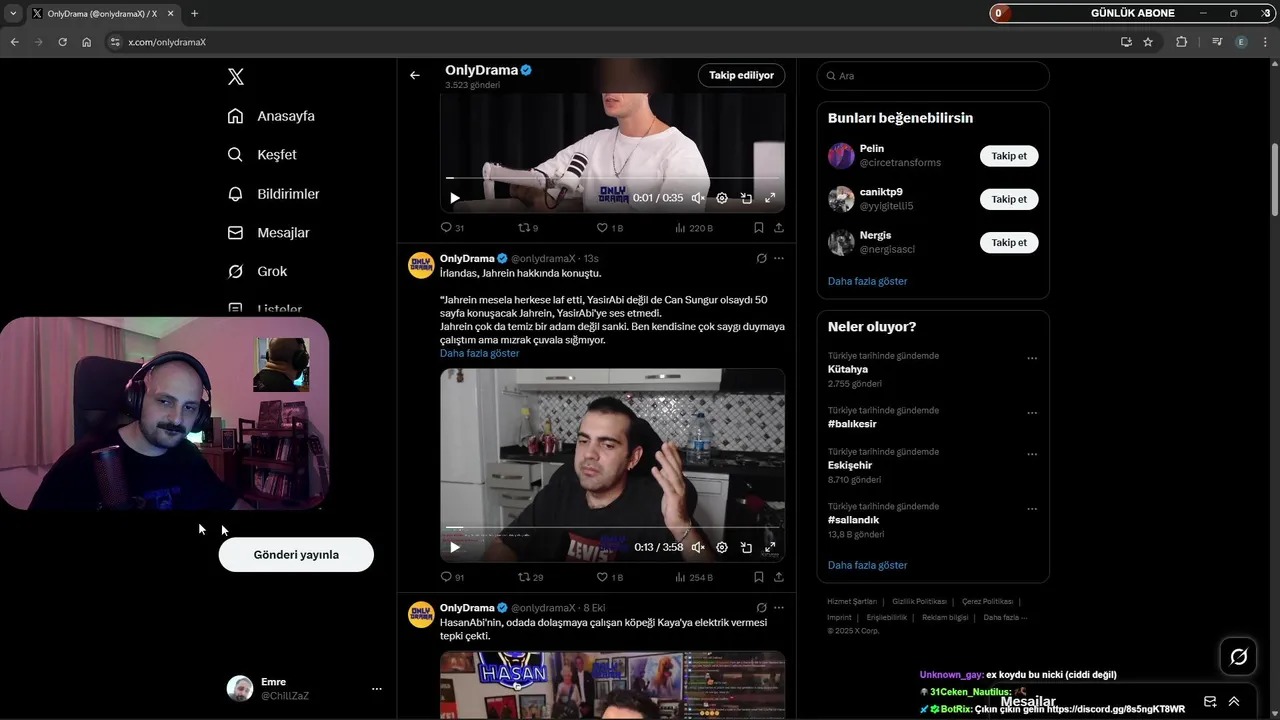Show more trends under Neler oluyor

(867, 565)
